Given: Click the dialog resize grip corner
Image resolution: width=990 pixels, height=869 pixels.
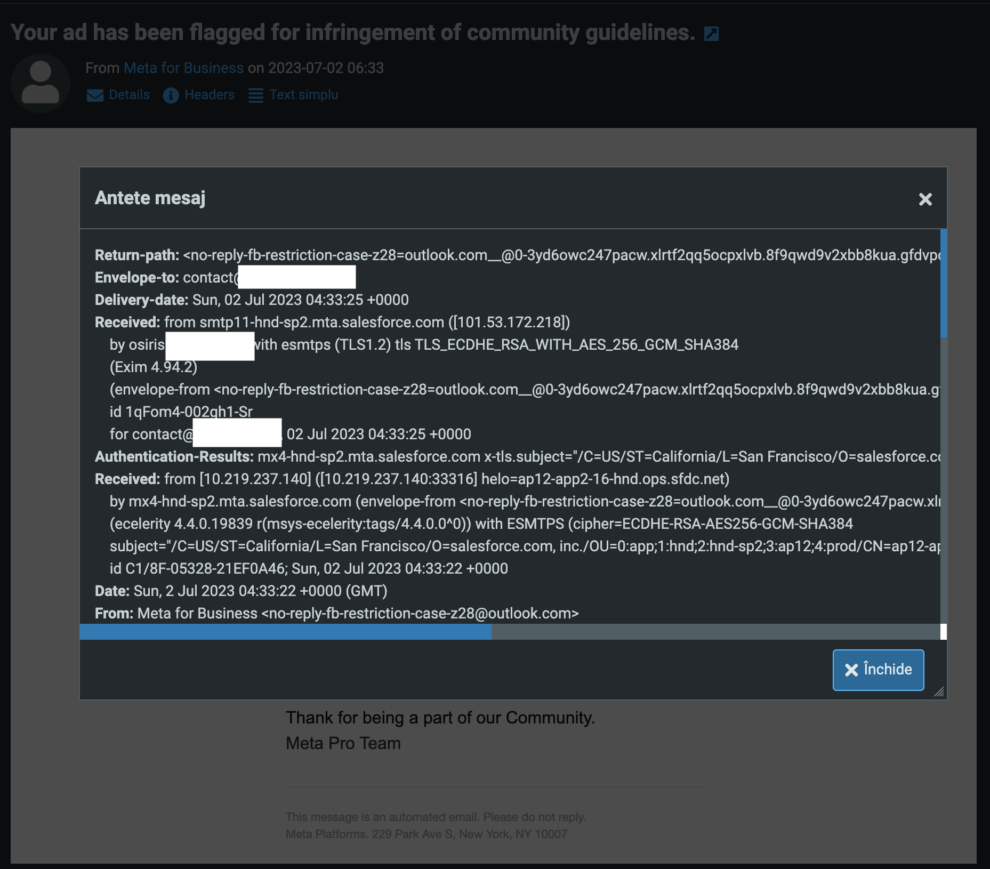Looking at the screenshot, I should click(x=938, y=691).
